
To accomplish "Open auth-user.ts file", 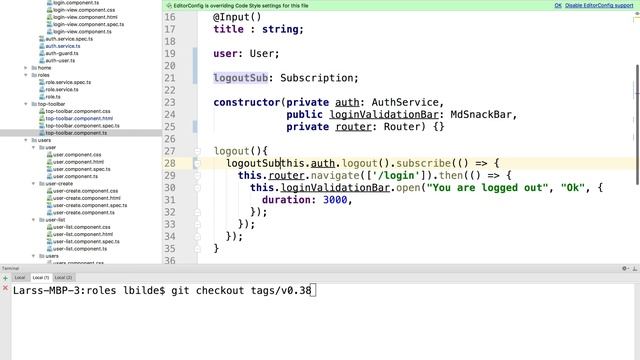I will pyautogui.click(x=57, y=60).
